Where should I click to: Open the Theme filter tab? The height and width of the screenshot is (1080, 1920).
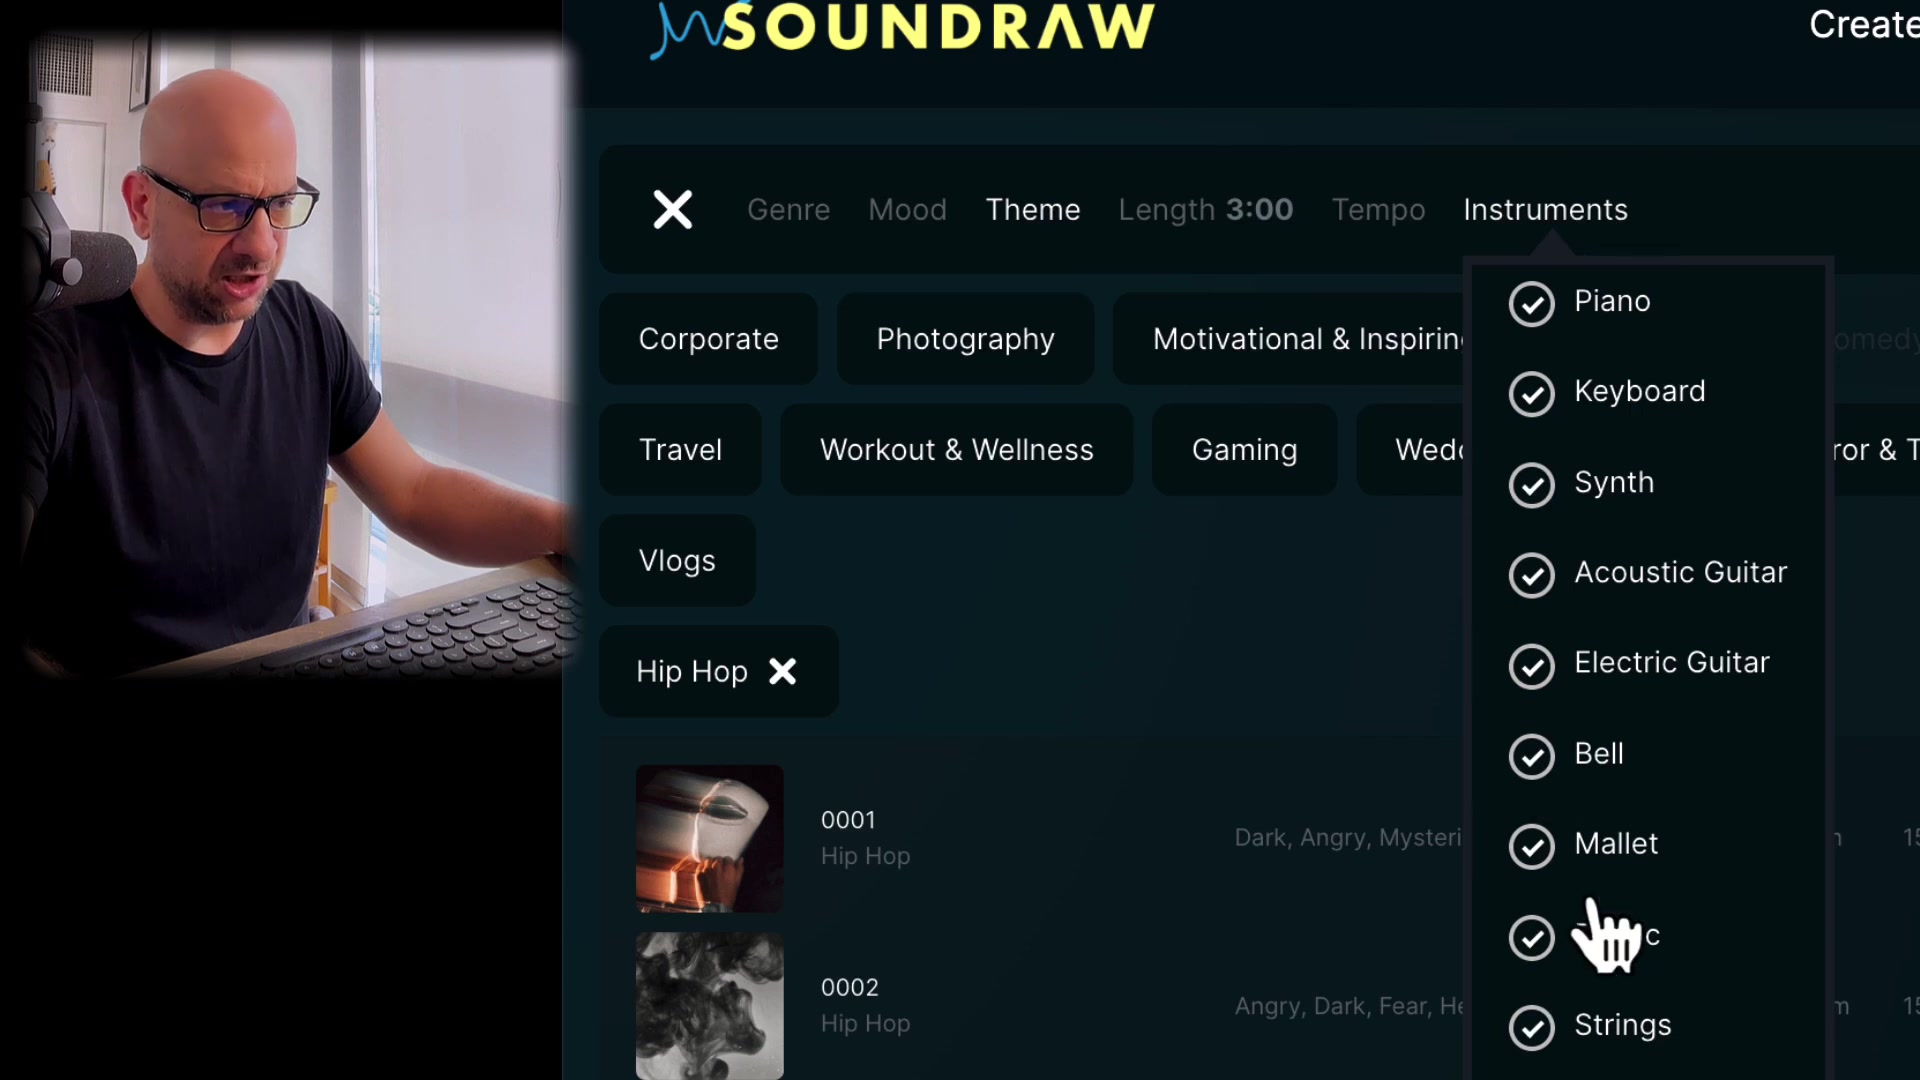[1032, 210]
